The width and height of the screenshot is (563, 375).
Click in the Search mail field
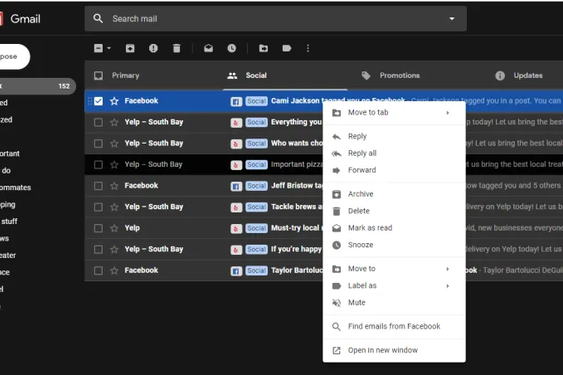(276, 19)
